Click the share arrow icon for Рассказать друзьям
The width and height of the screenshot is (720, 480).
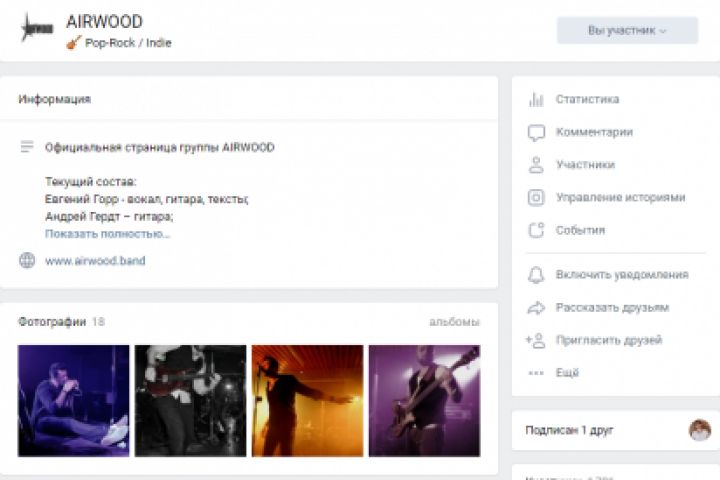tap(536, 308)
